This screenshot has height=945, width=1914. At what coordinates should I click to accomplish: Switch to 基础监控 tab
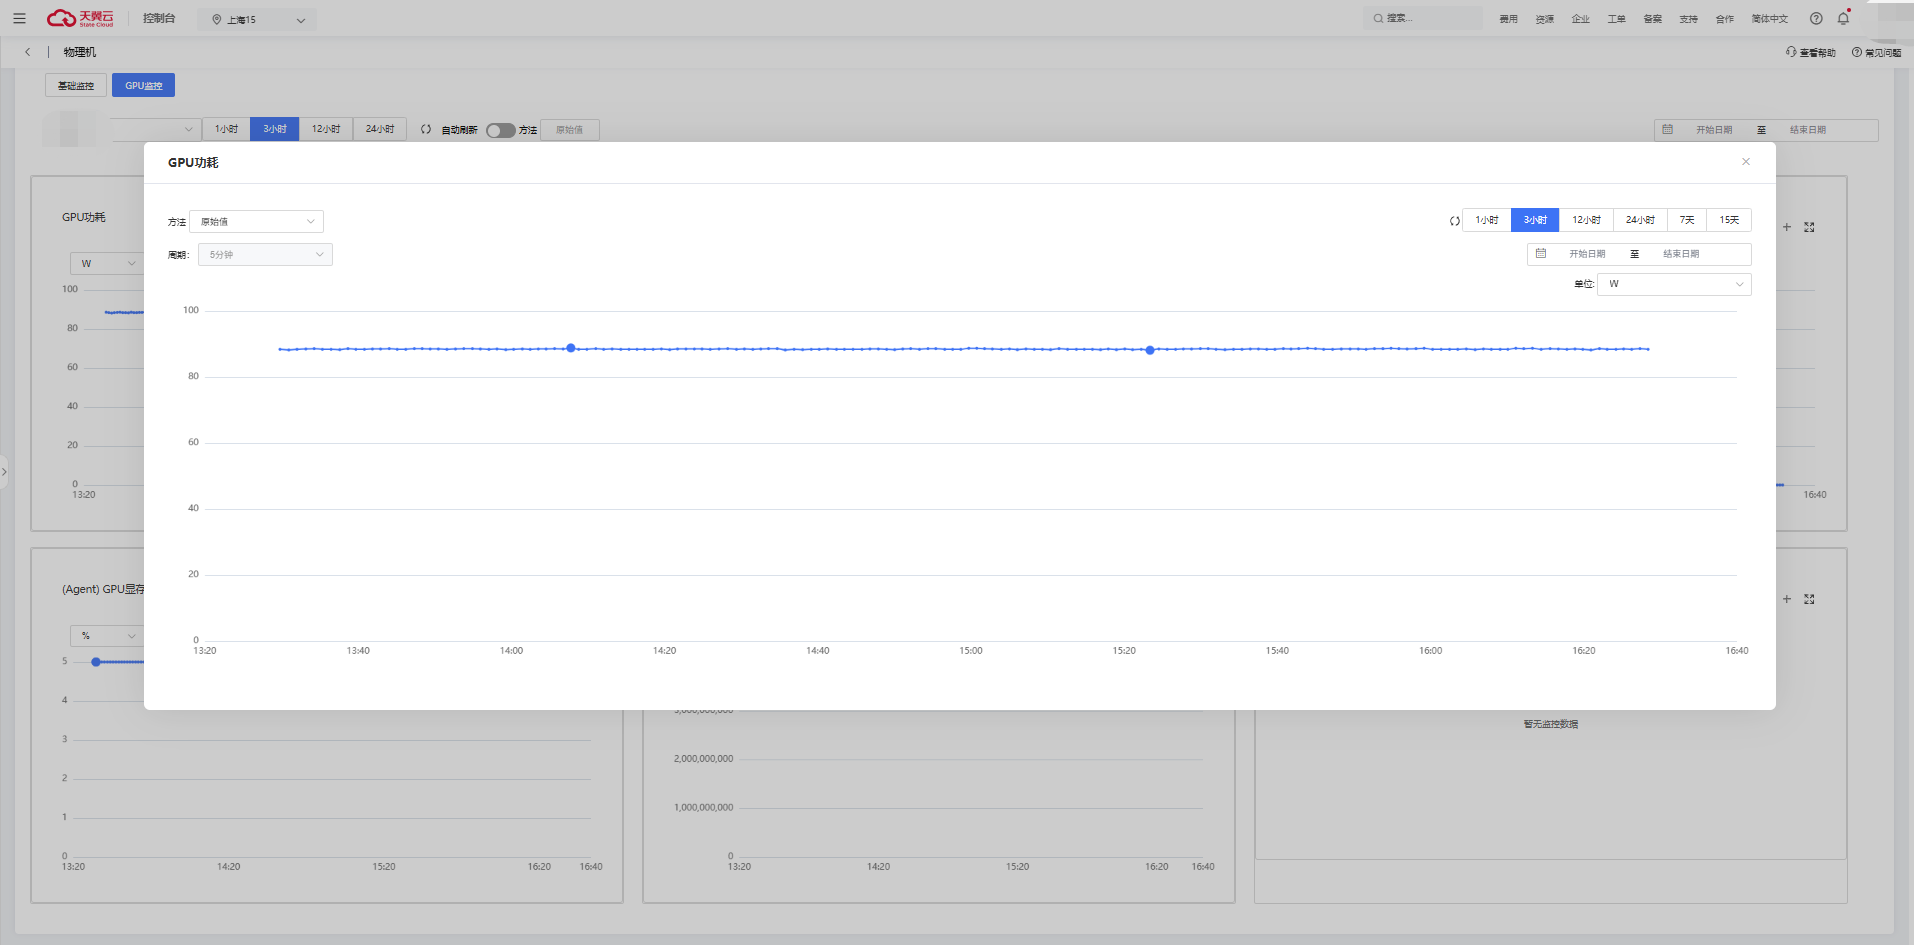76,85
